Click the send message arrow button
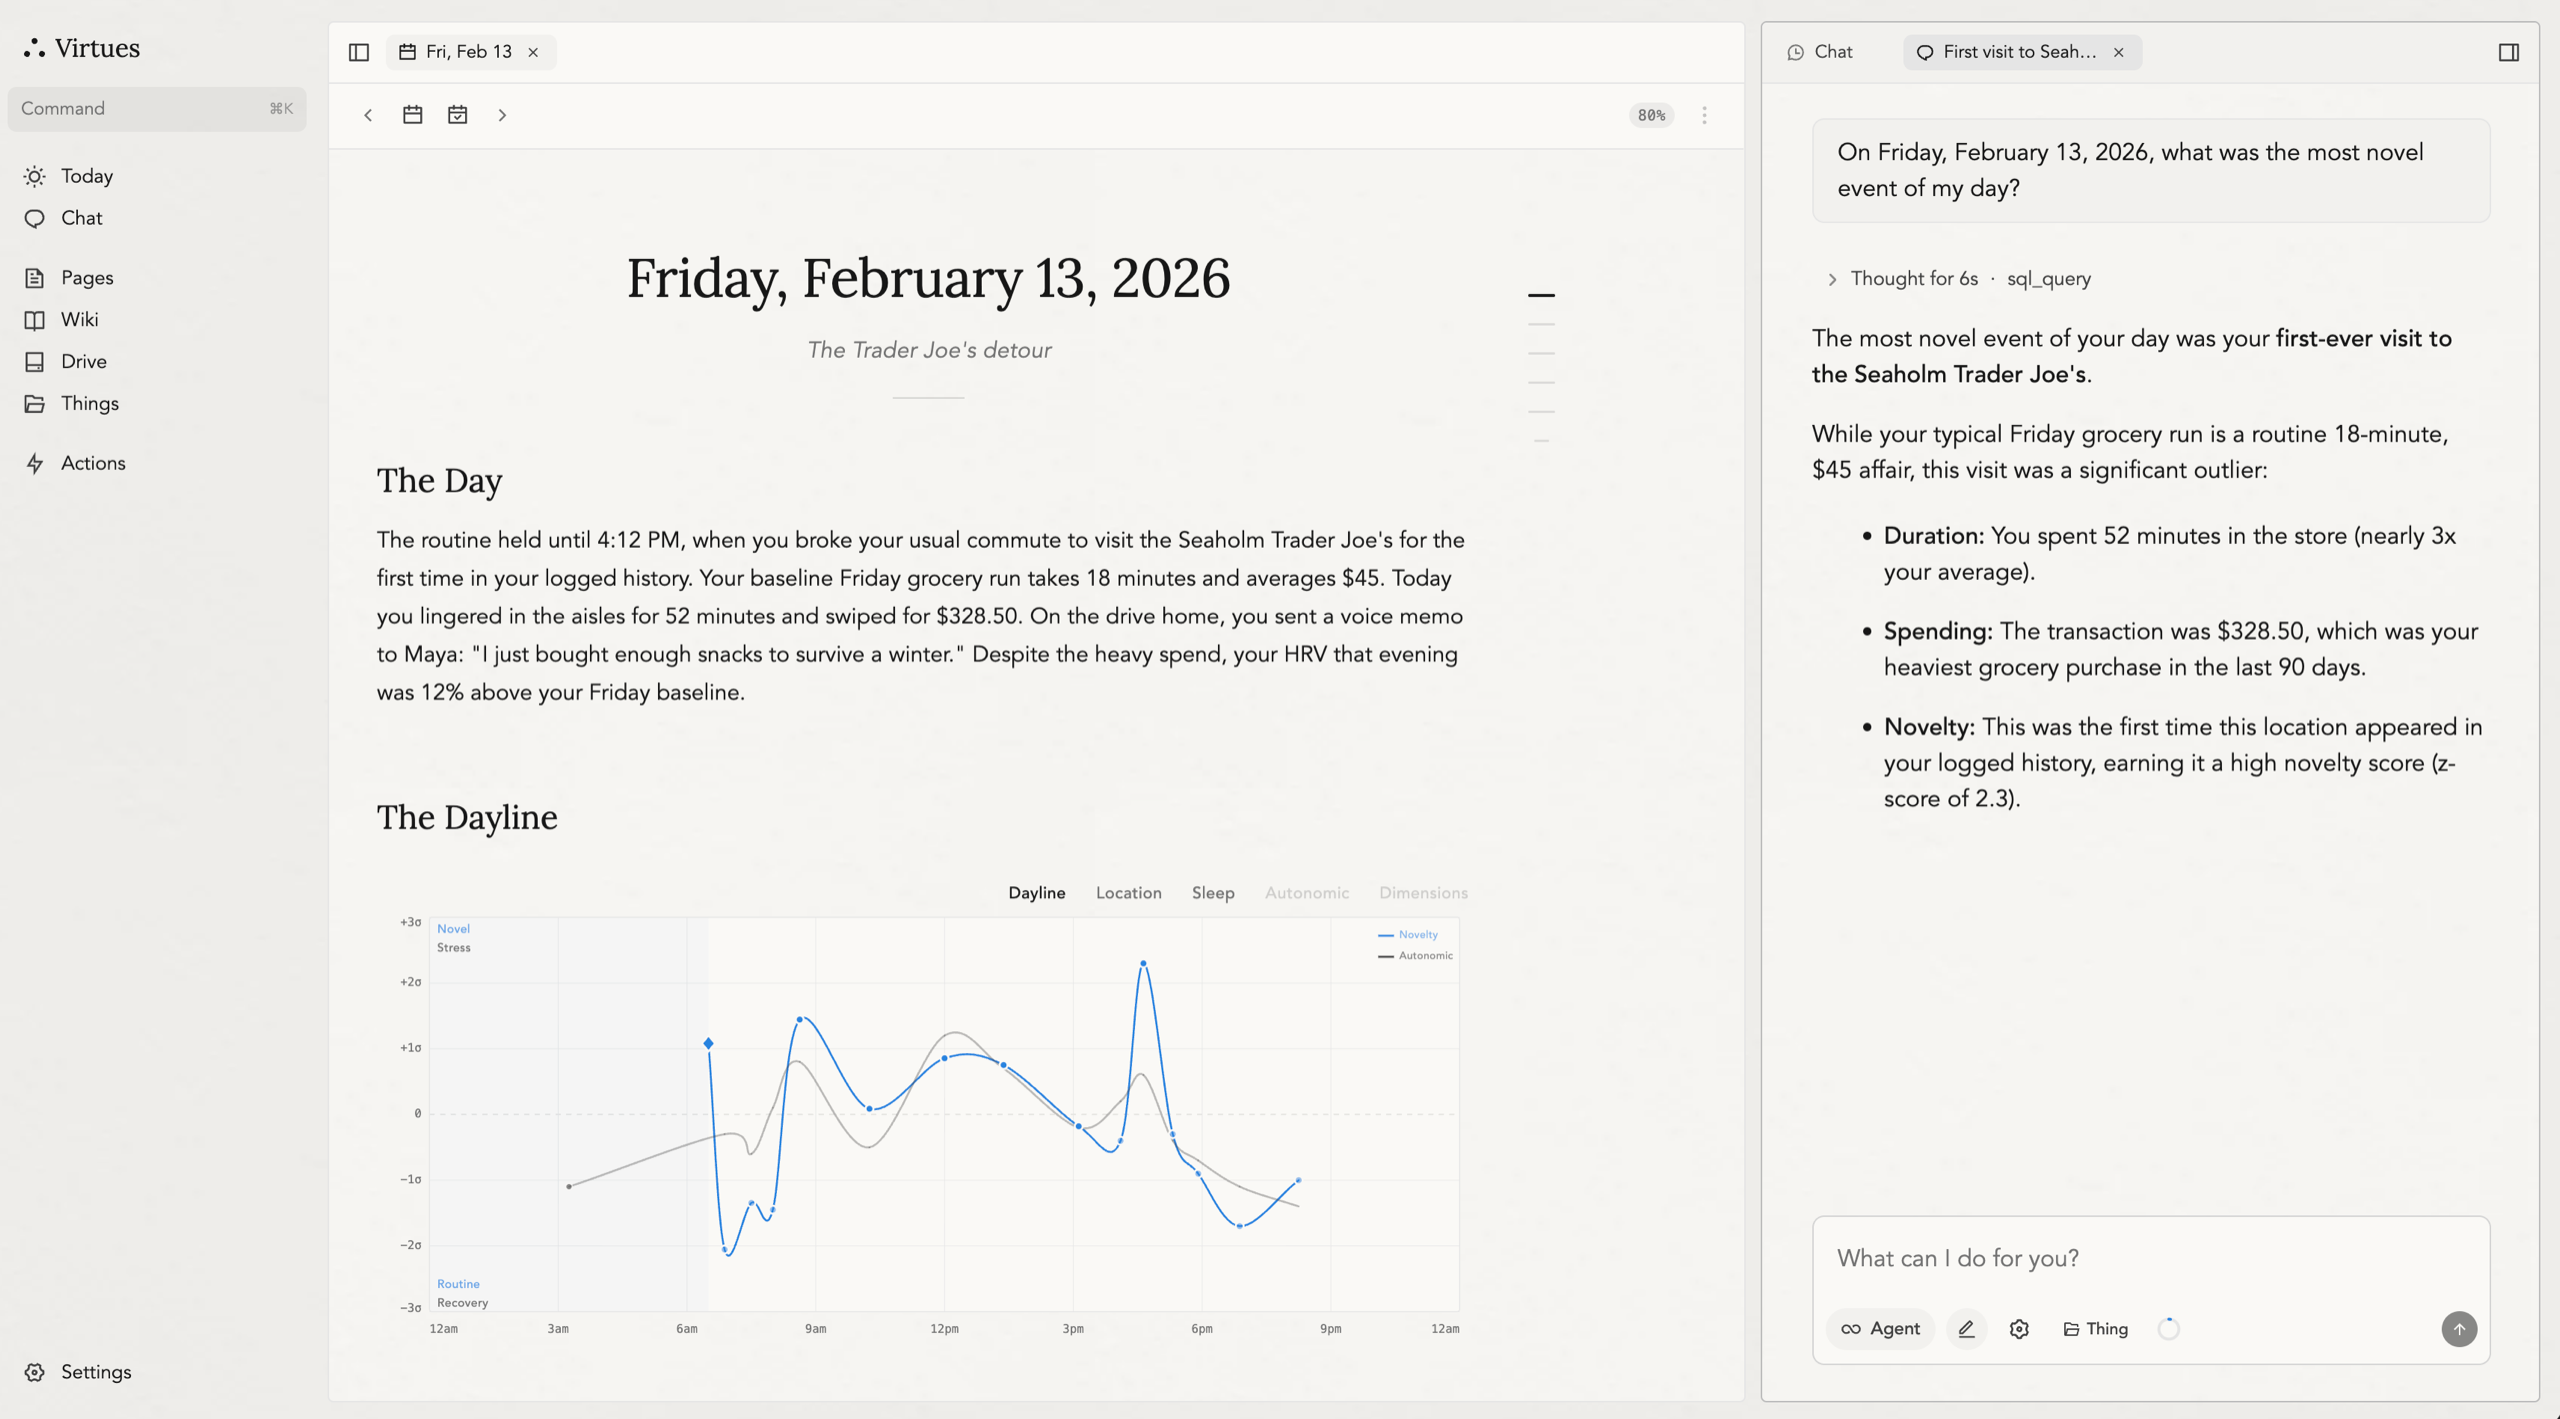2560x1419 pixels. tap(2459, 1329)
